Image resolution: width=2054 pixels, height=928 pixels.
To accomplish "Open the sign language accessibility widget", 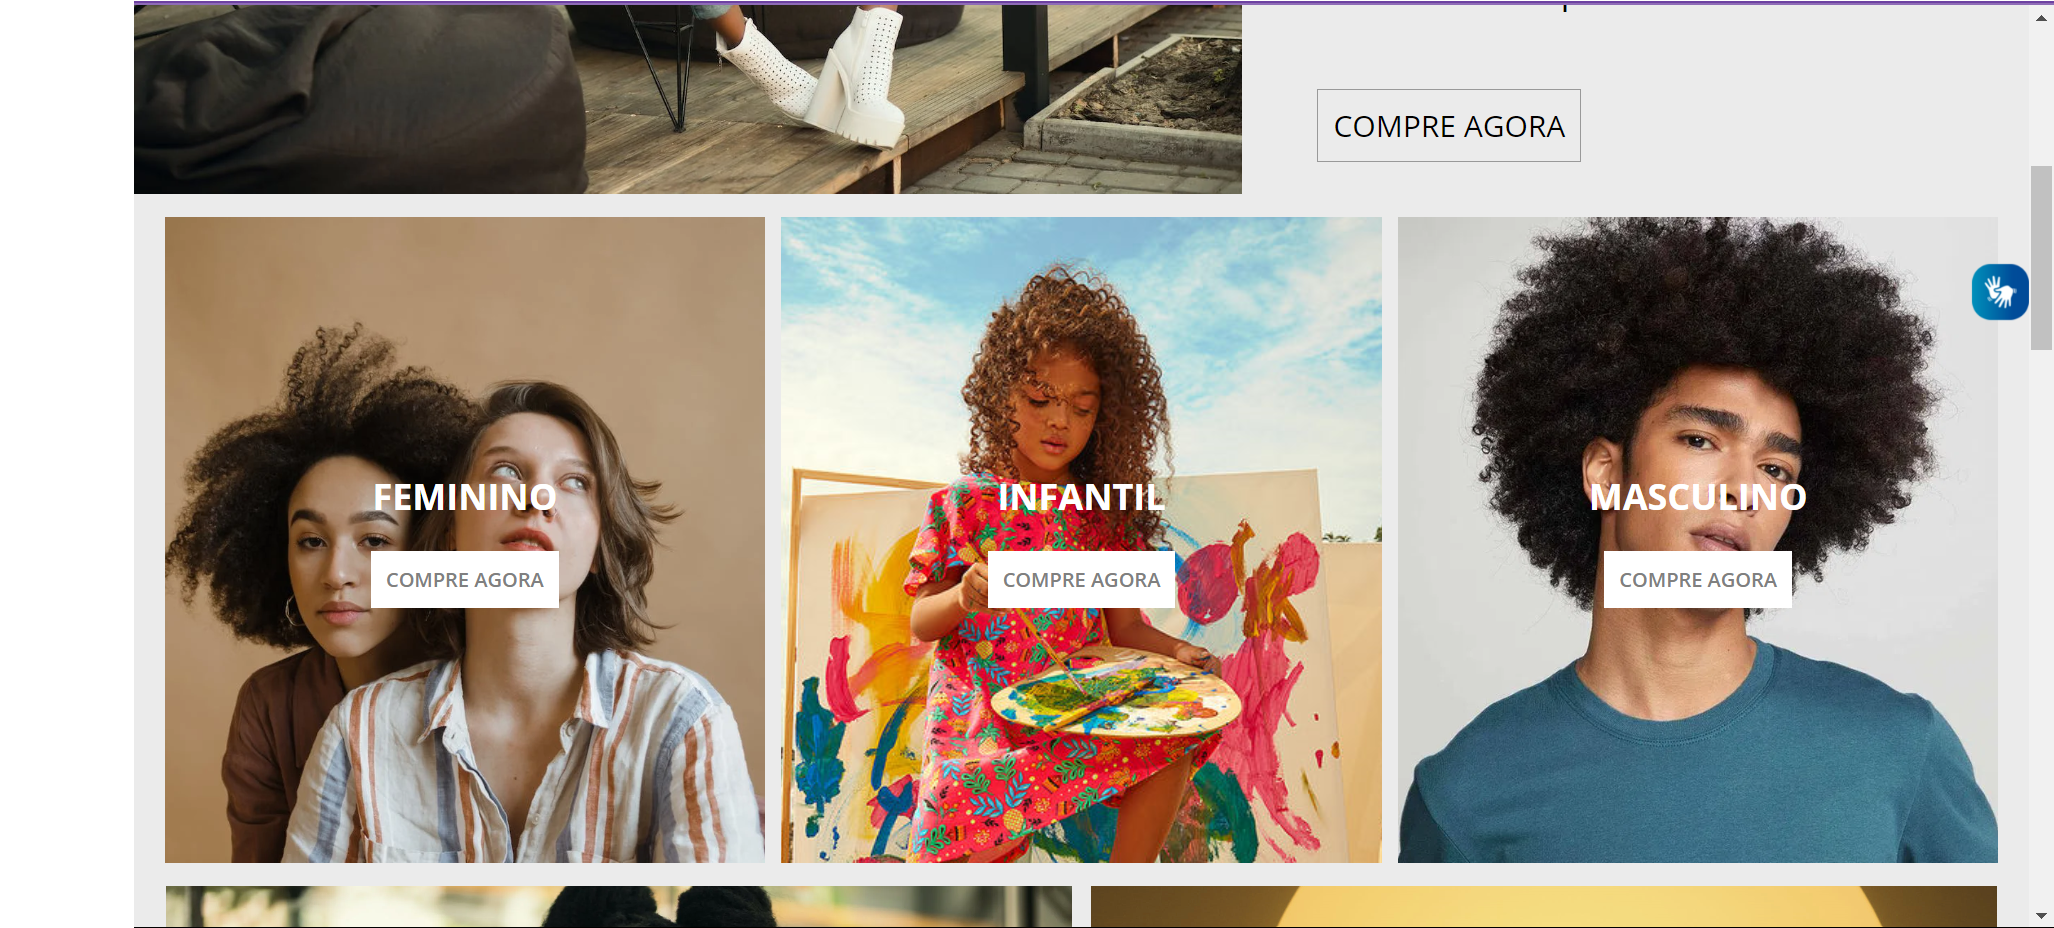I will [x=2000, y=292].
